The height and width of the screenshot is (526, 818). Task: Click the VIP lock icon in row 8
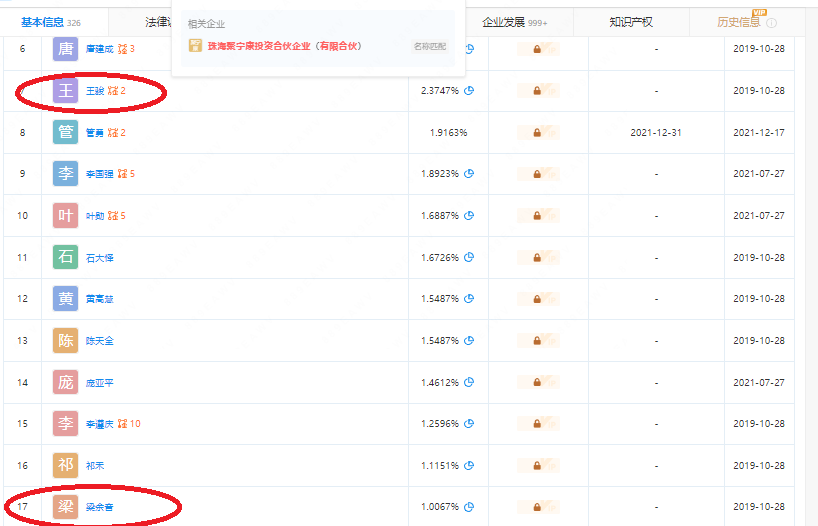[537, 133]
